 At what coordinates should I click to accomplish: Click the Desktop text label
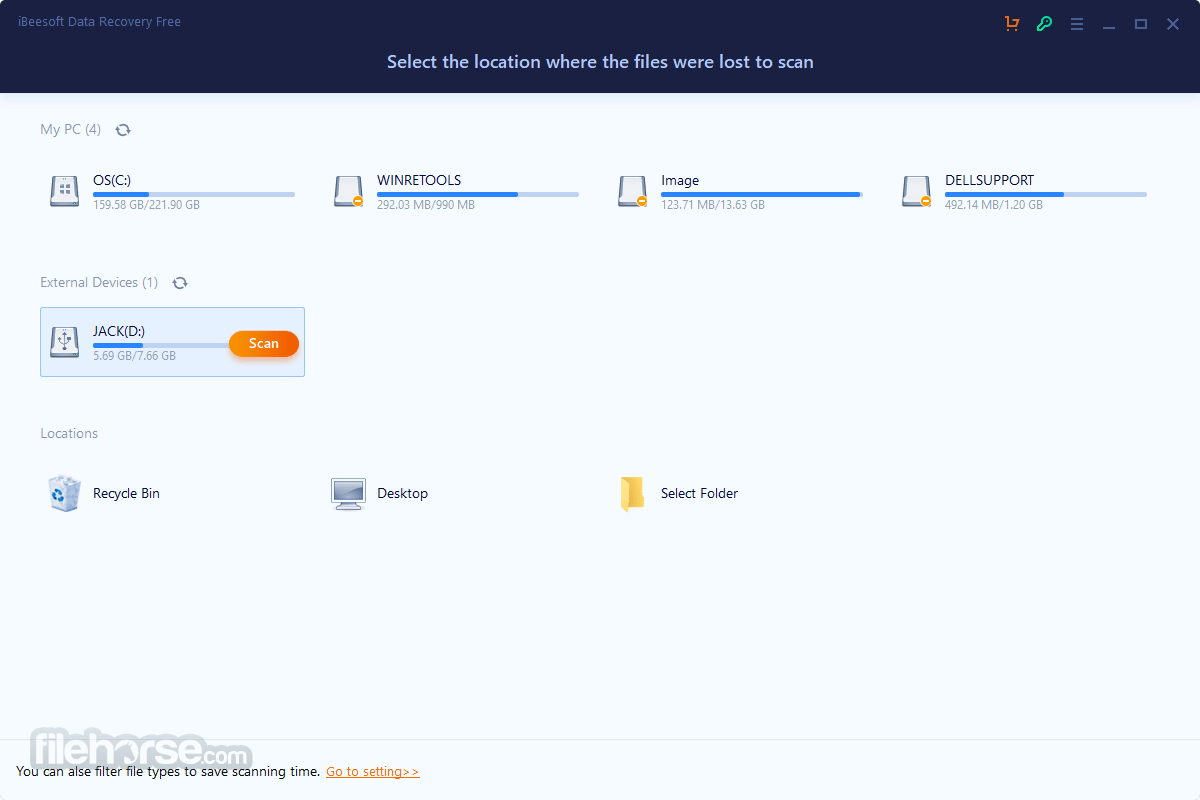pyautogui.click(x=402, y=493)
